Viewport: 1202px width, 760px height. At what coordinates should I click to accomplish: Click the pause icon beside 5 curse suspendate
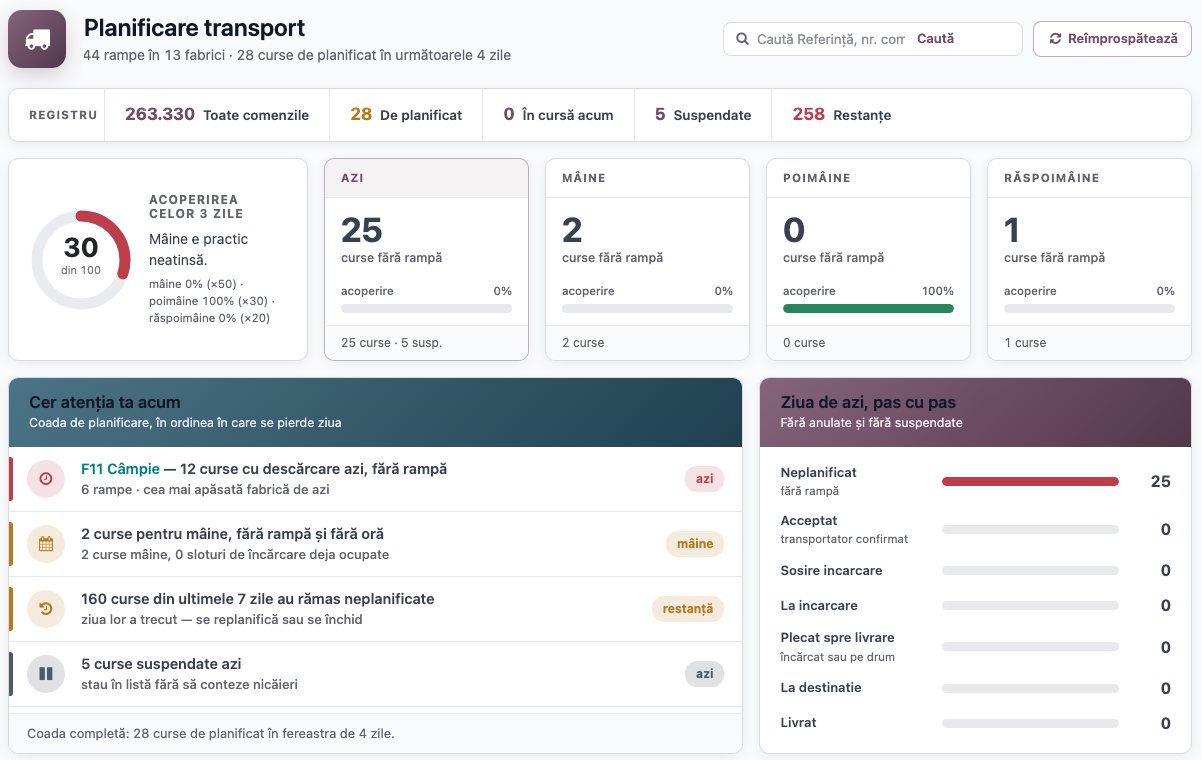coord(46,674)
